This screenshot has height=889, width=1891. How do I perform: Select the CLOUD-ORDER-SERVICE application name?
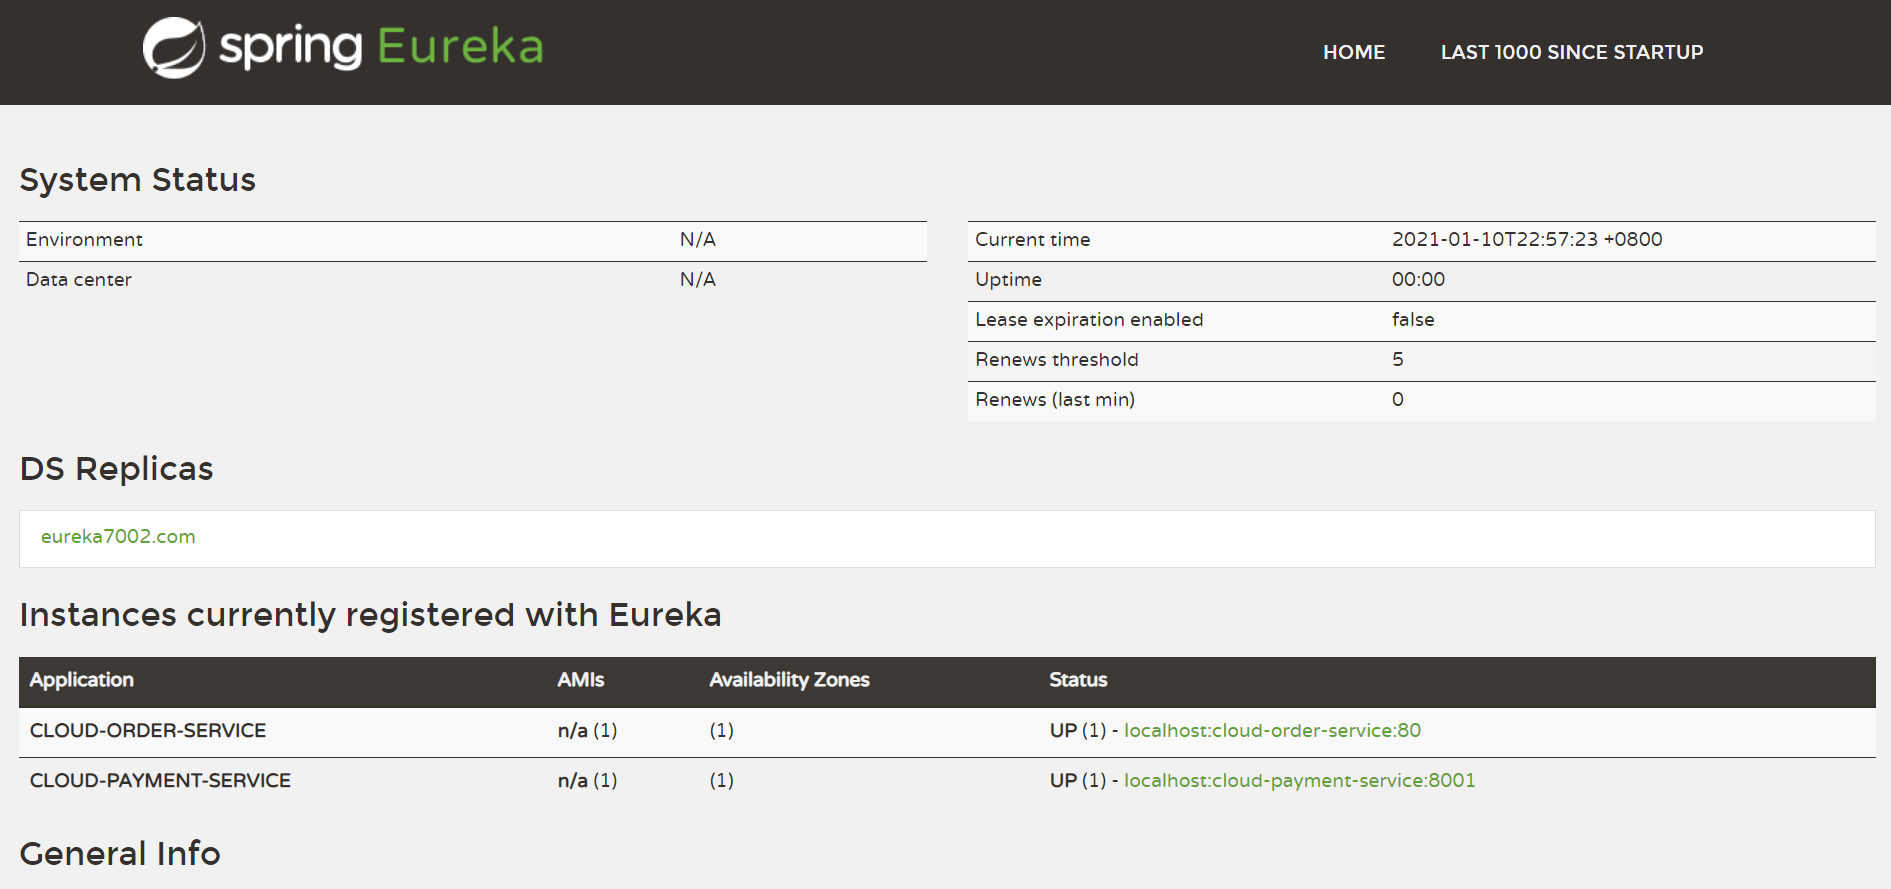[x=148, y=731]
